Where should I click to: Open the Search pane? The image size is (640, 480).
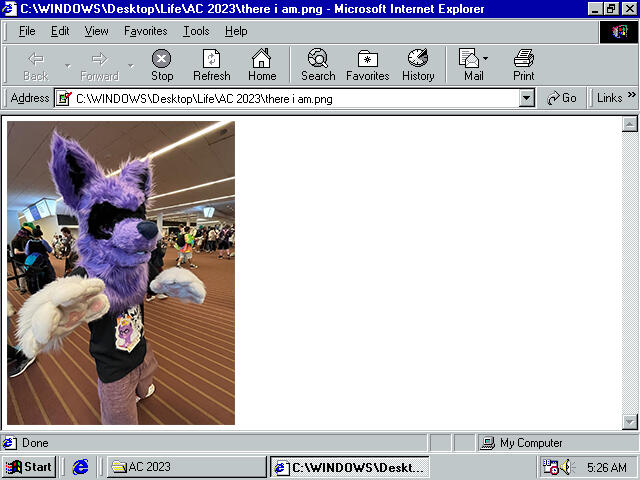pyautogui.click(x=318, y=65)
